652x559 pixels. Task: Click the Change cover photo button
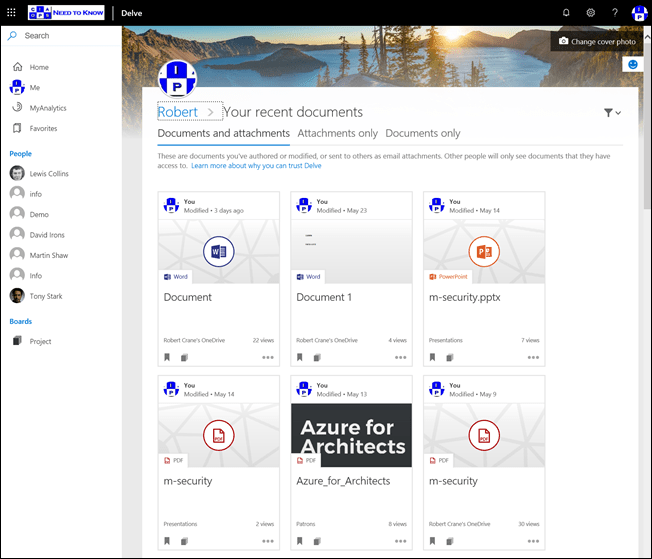596,41
